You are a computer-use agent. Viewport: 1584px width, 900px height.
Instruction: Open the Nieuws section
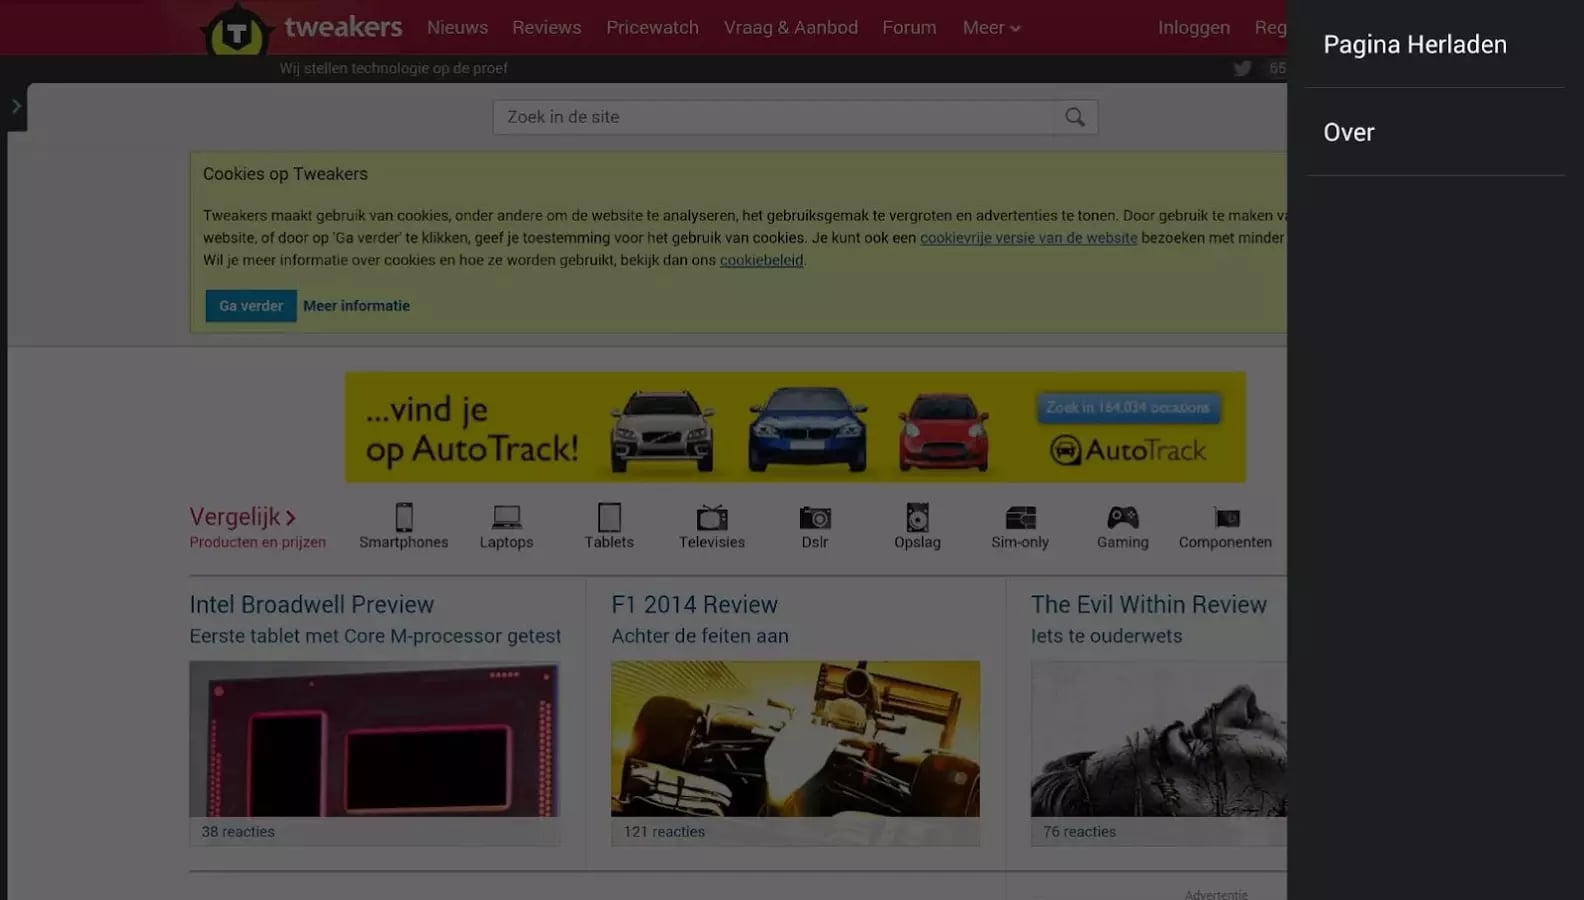click(457, 27)
